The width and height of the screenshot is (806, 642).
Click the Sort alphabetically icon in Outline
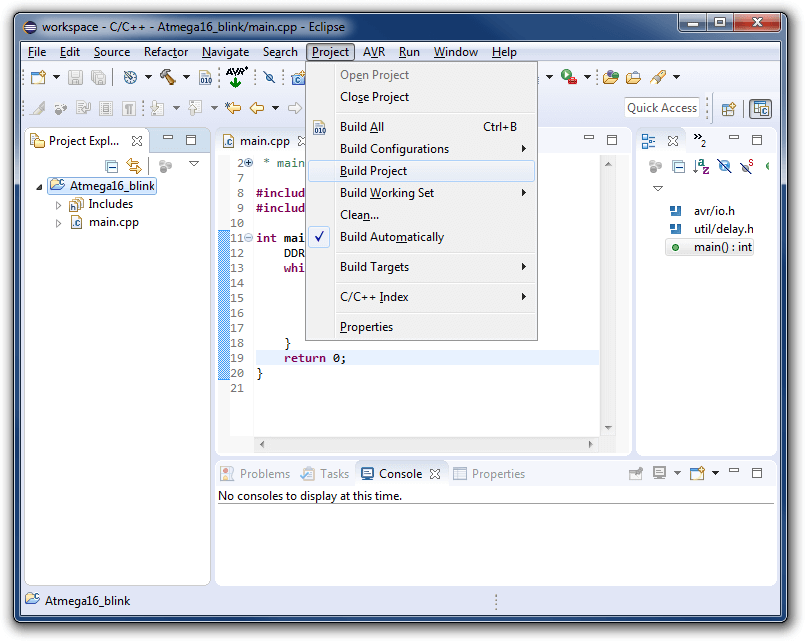(701, 166)
